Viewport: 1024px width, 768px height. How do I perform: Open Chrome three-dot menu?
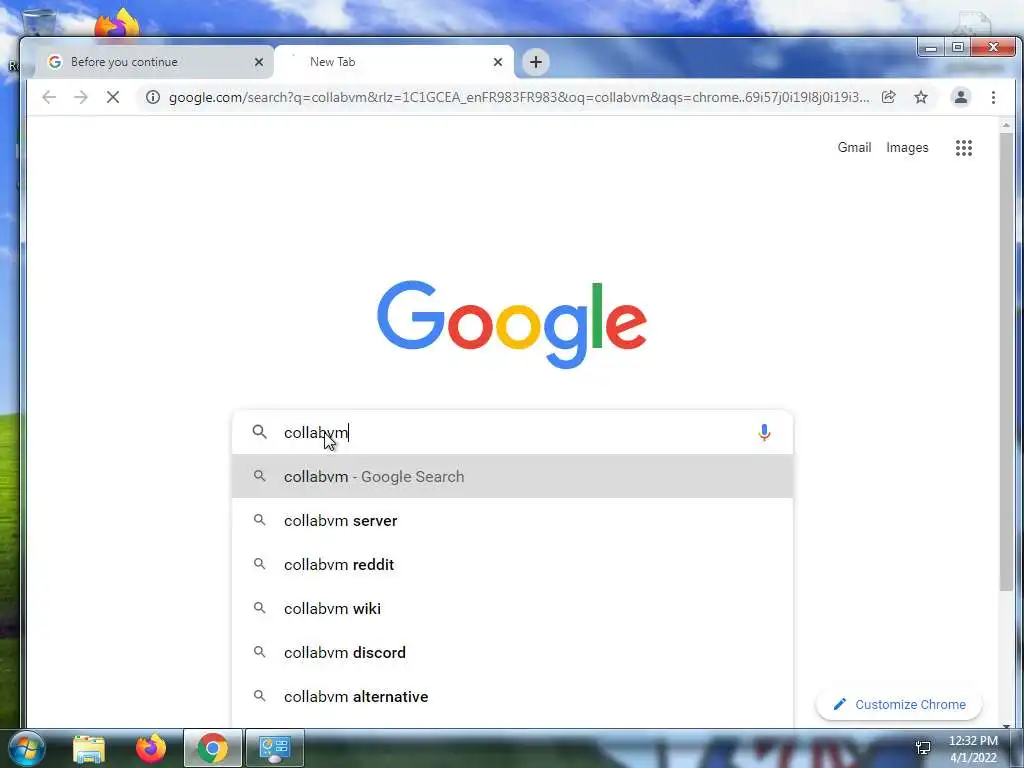pyautogui.click(x=993, y=97)
